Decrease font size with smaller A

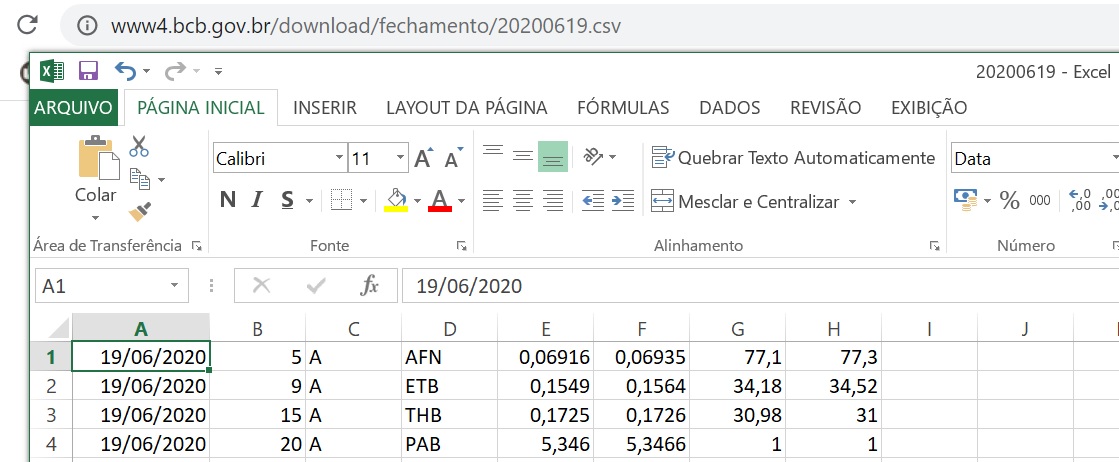point(452,158)
